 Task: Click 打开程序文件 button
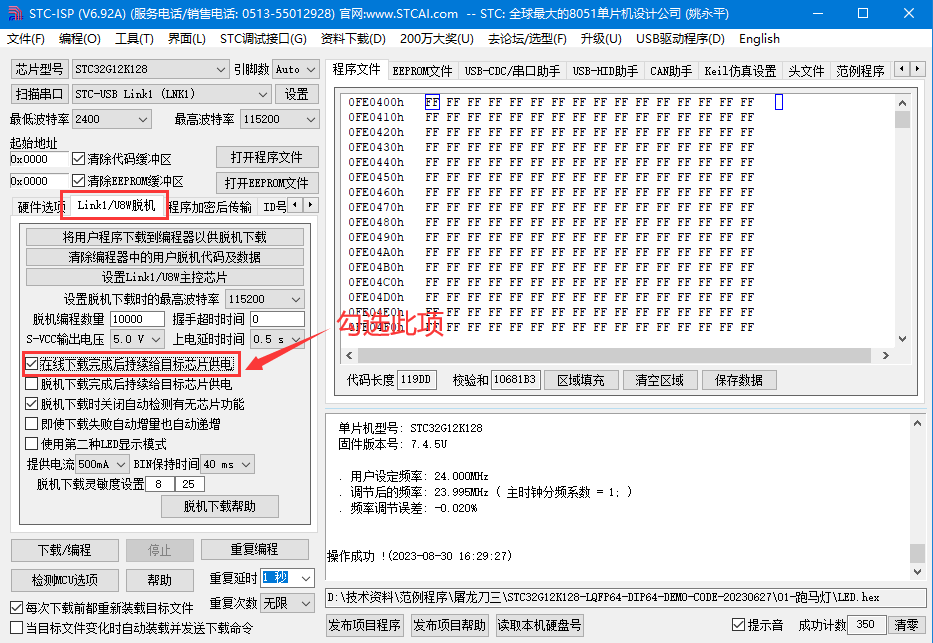coord(267,157)
